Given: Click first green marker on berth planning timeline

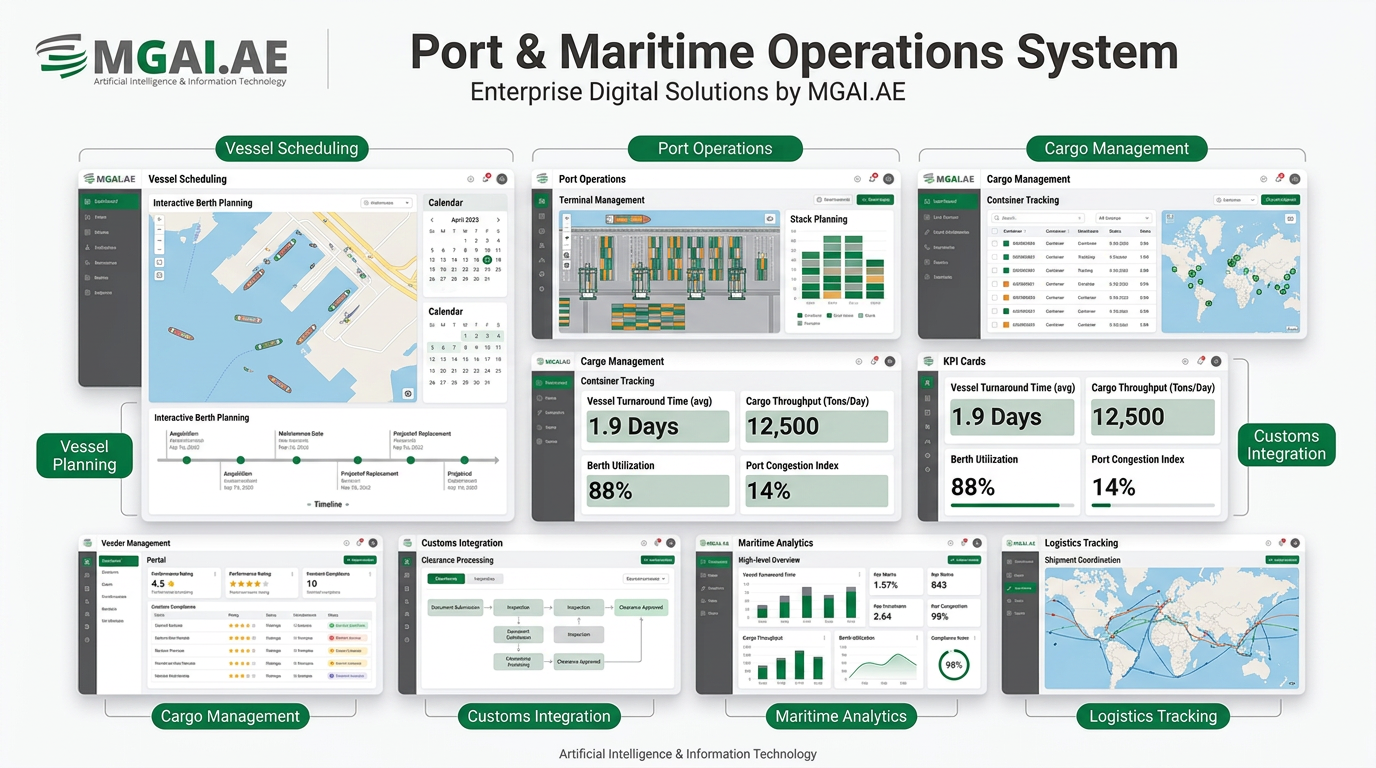Looking at the screenshot, I should pyautogui.click(x=187, y=460).
